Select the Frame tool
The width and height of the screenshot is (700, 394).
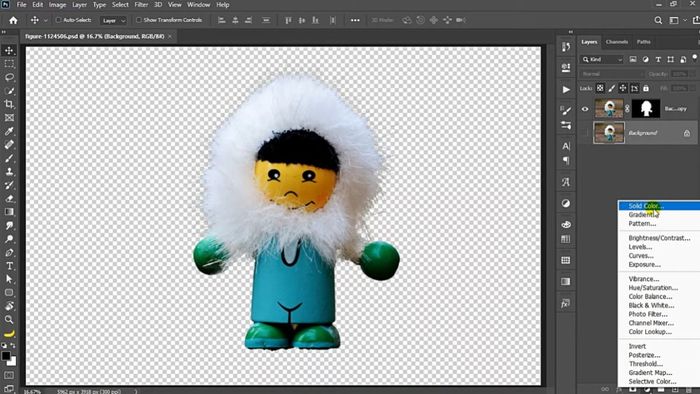(9, 118)
